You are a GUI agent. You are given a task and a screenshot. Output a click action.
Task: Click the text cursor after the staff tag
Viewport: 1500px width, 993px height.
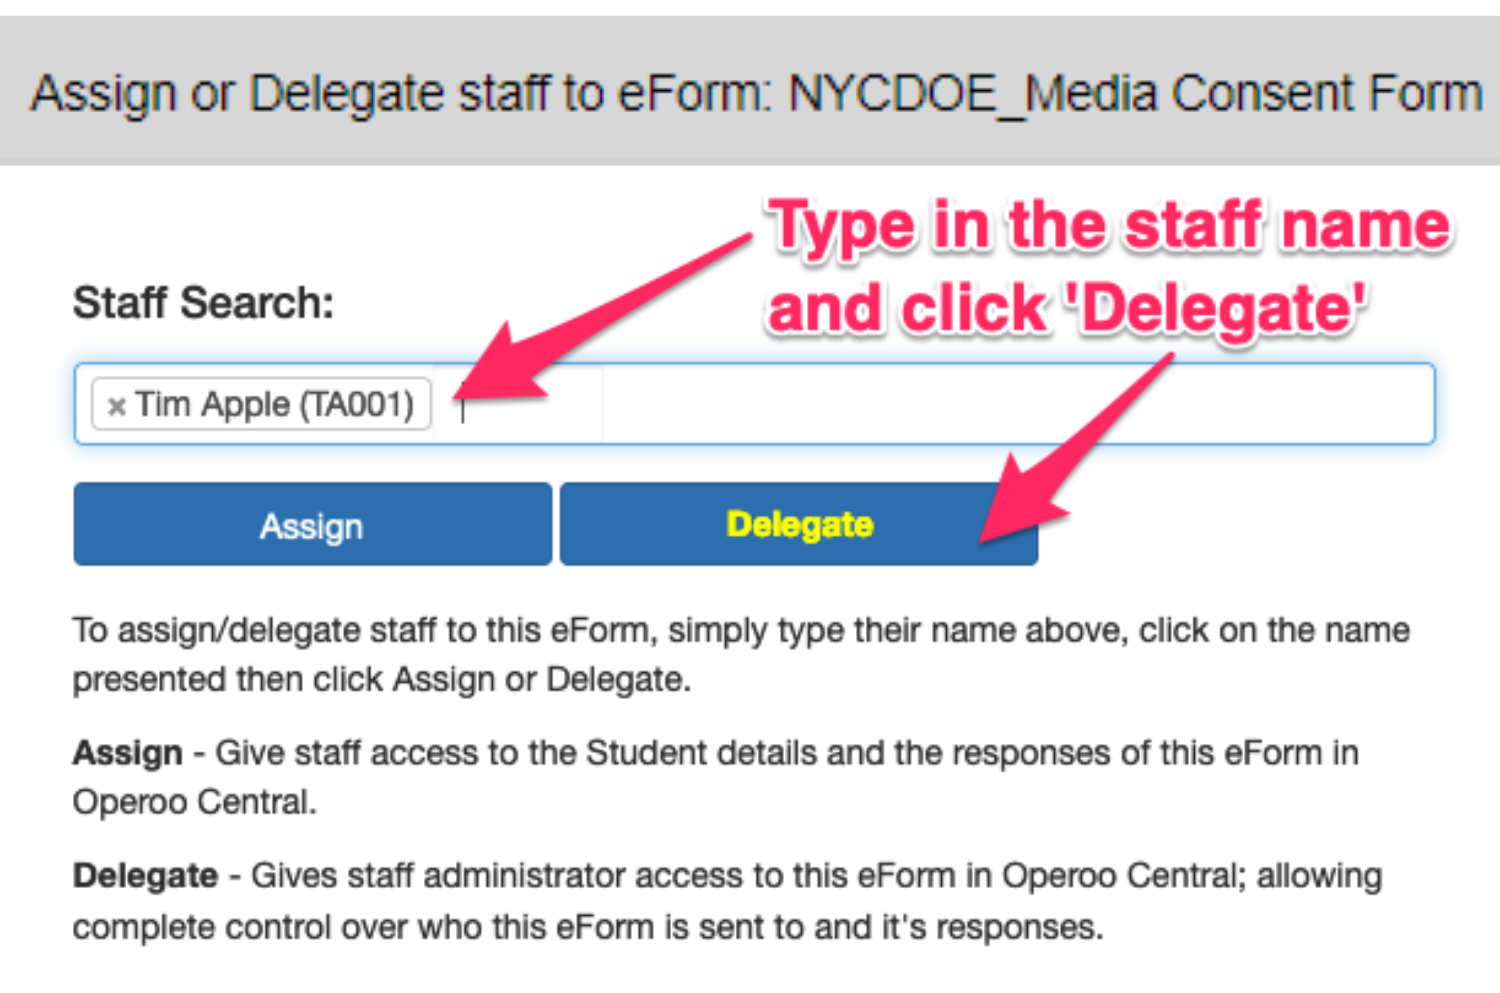[x=462, y=408]
